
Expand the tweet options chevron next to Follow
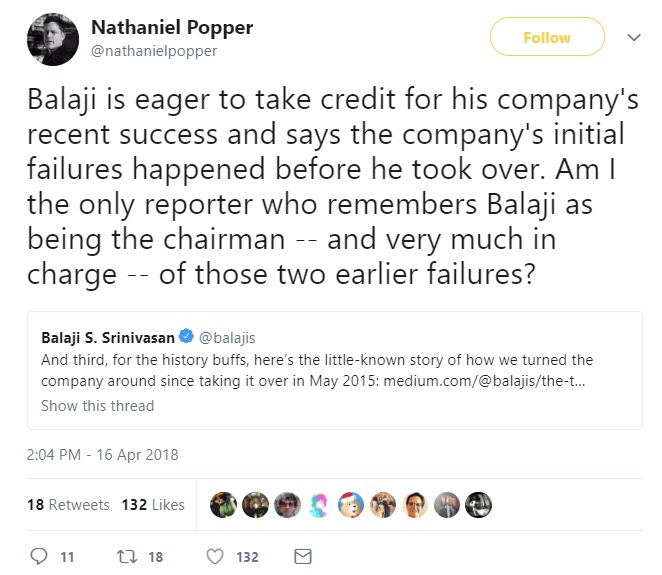(634, 37)
